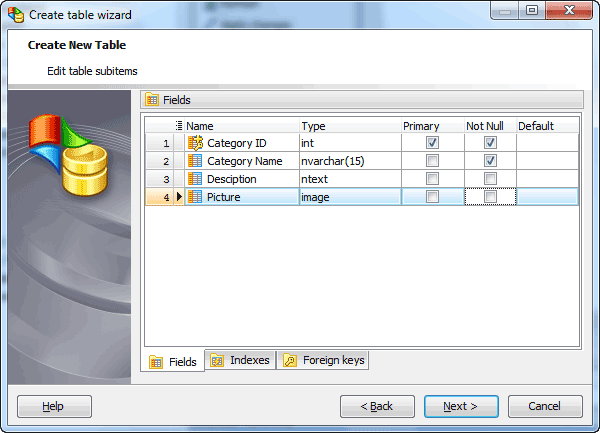600x433 pixels.
Task: Click the wizard application icon in title bar
Action: pyautogui.click(x=16, y=15)
